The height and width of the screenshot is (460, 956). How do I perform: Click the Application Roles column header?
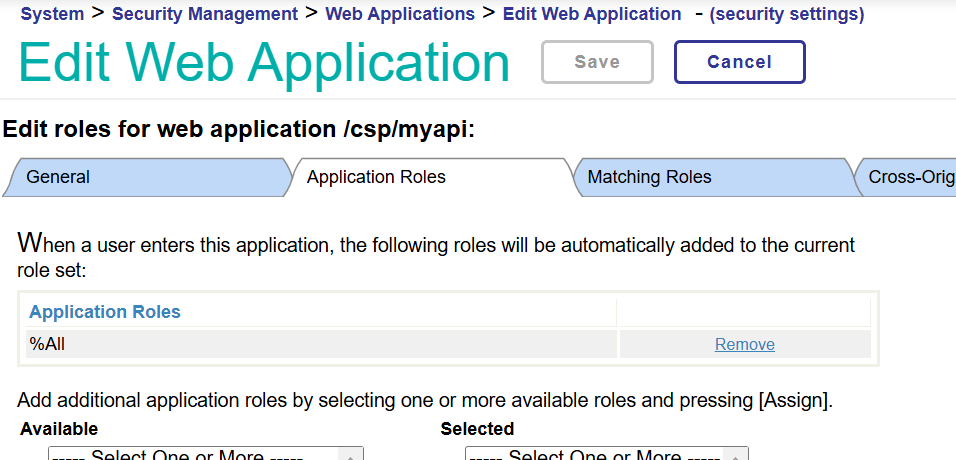tap(105, 312)
